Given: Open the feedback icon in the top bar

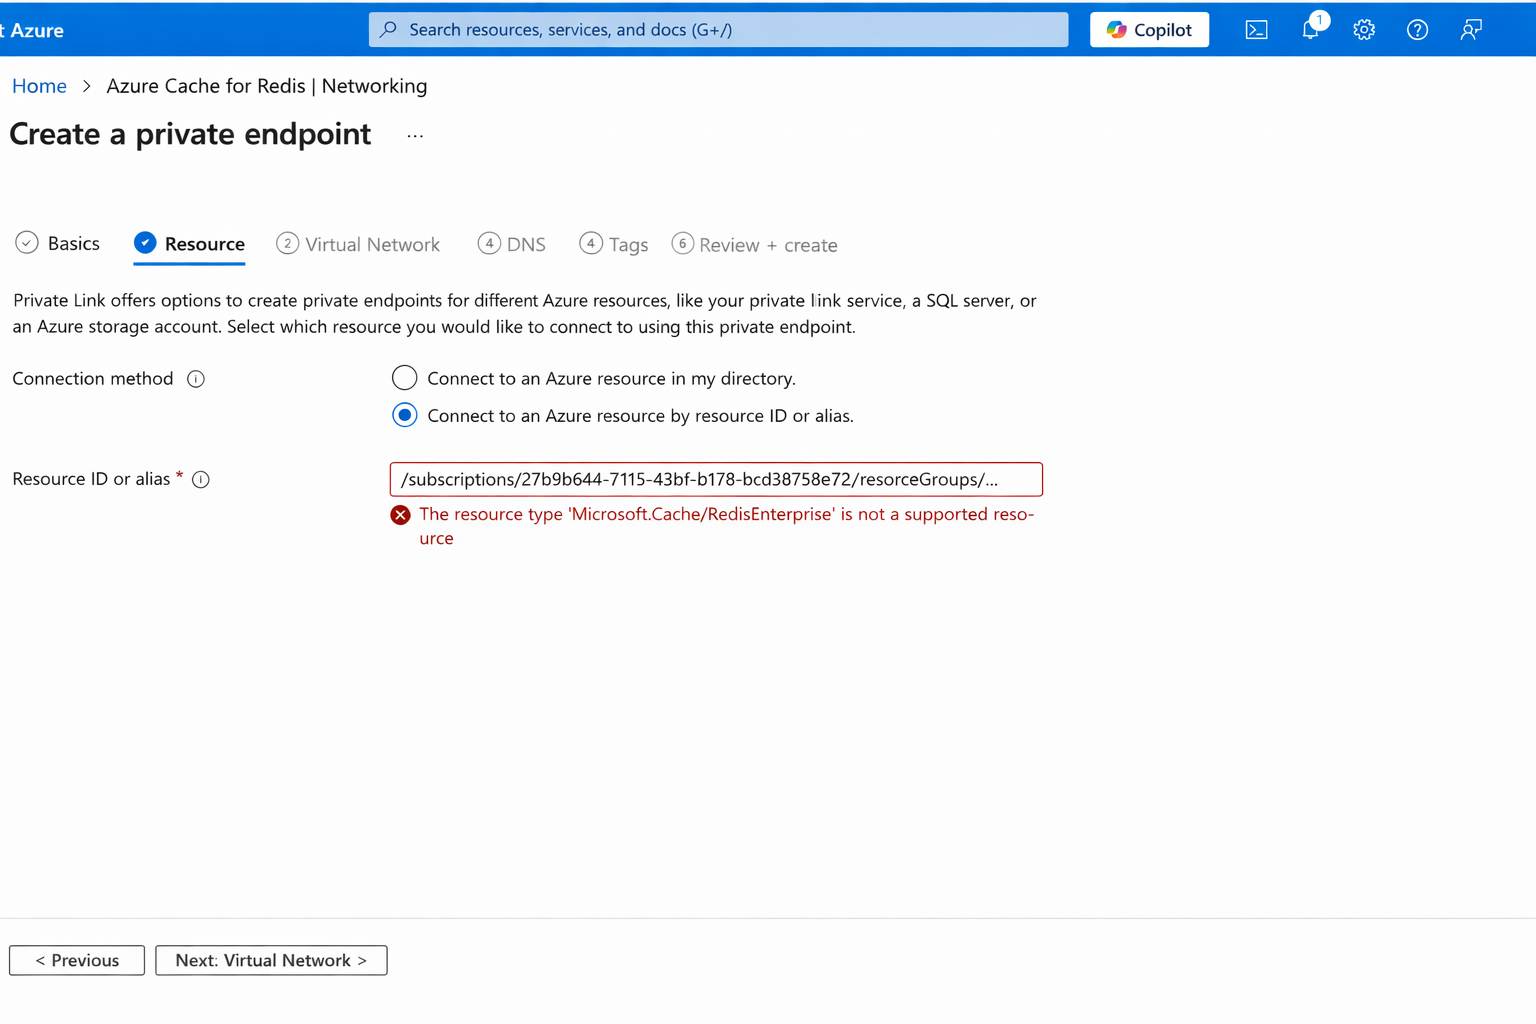Looking at the screenshot, I should coord(1471,30).
